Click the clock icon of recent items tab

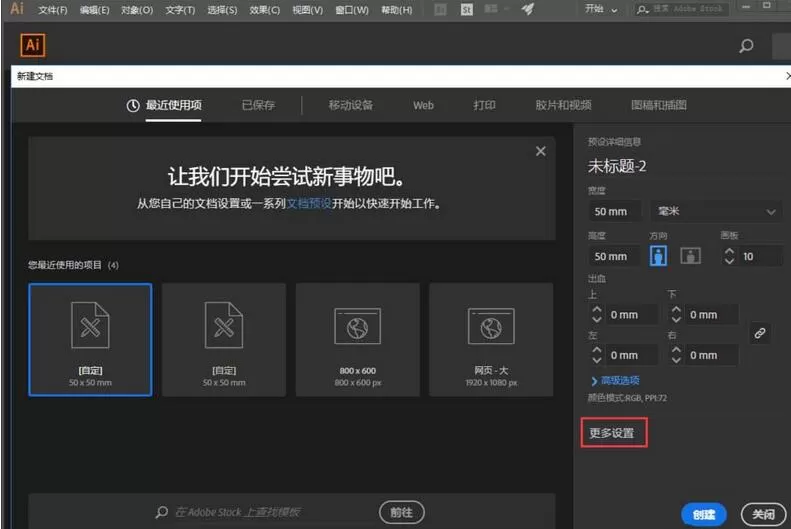(x=133, y=105)
